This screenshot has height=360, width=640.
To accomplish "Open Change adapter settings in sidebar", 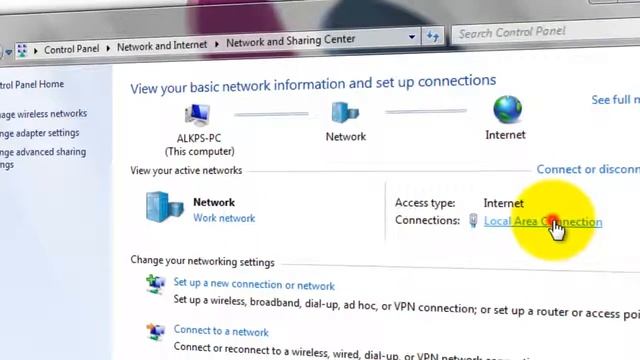I will click(x=40, y=133).
